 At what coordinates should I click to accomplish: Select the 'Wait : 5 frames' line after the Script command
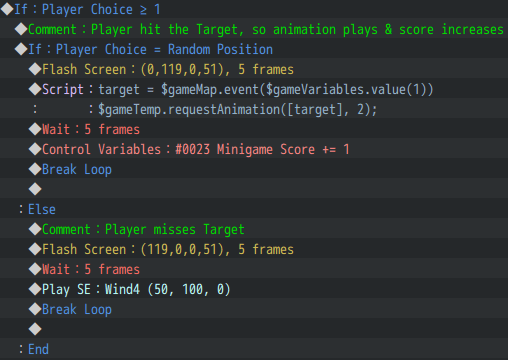pyautogui.click(x=254, y=129)
